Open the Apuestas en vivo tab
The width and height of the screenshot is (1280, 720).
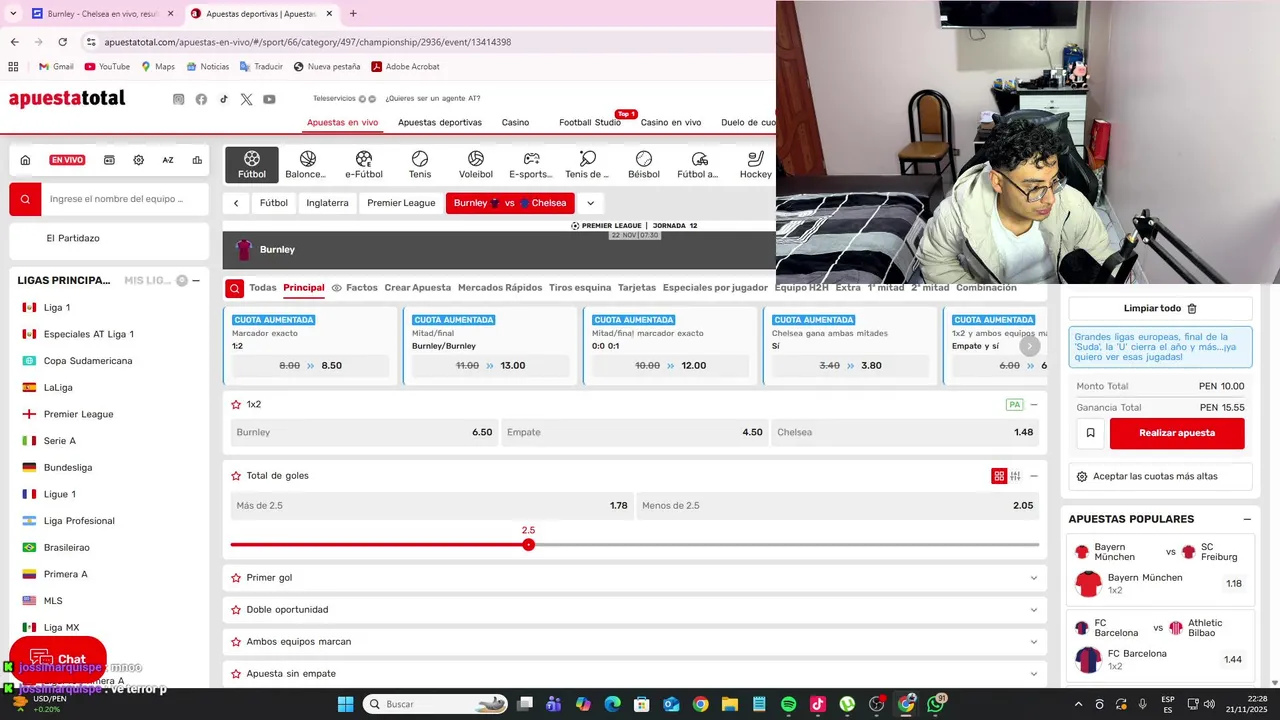click(x=342, y=122)
